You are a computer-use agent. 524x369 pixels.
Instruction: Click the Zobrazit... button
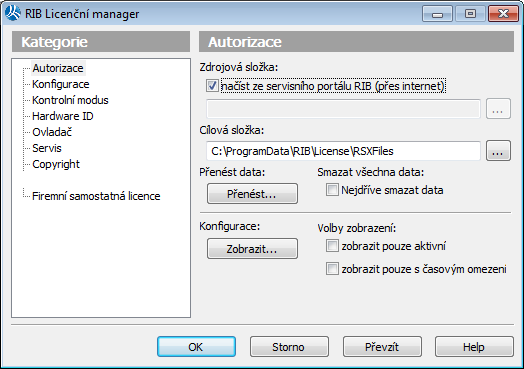coord(252,249)
